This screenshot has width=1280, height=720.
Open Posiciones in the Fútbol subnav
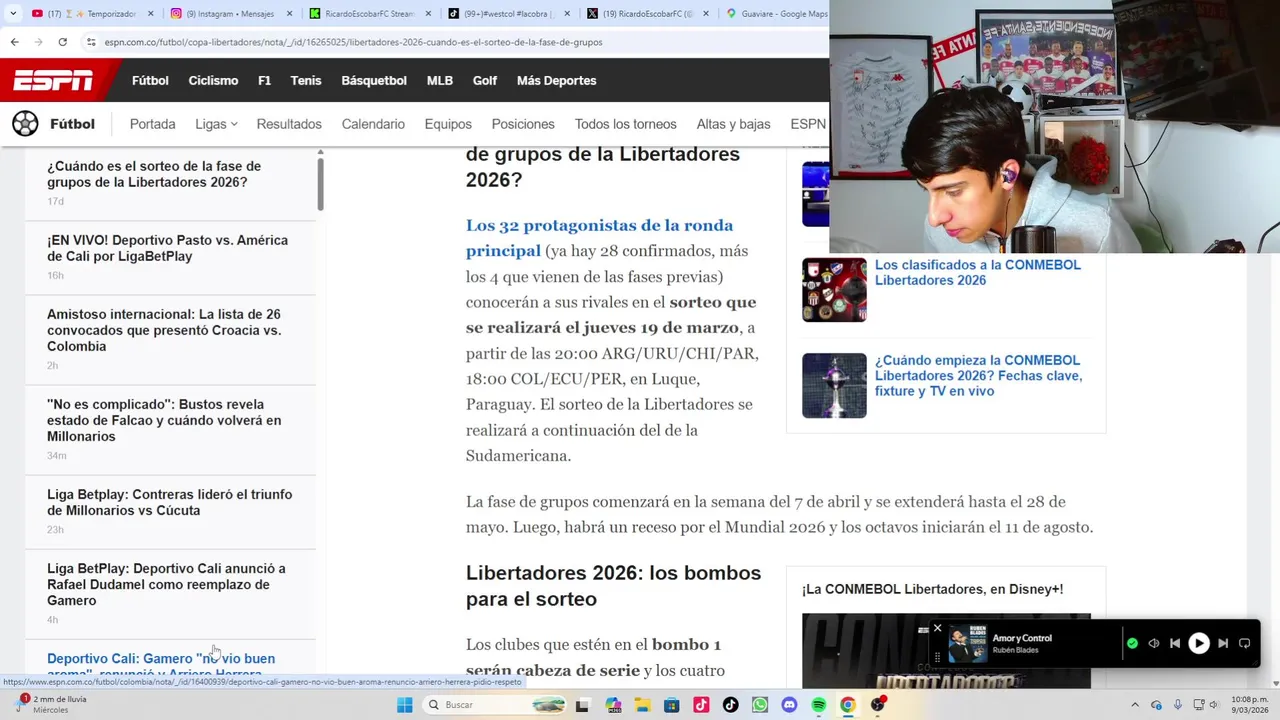523,124
